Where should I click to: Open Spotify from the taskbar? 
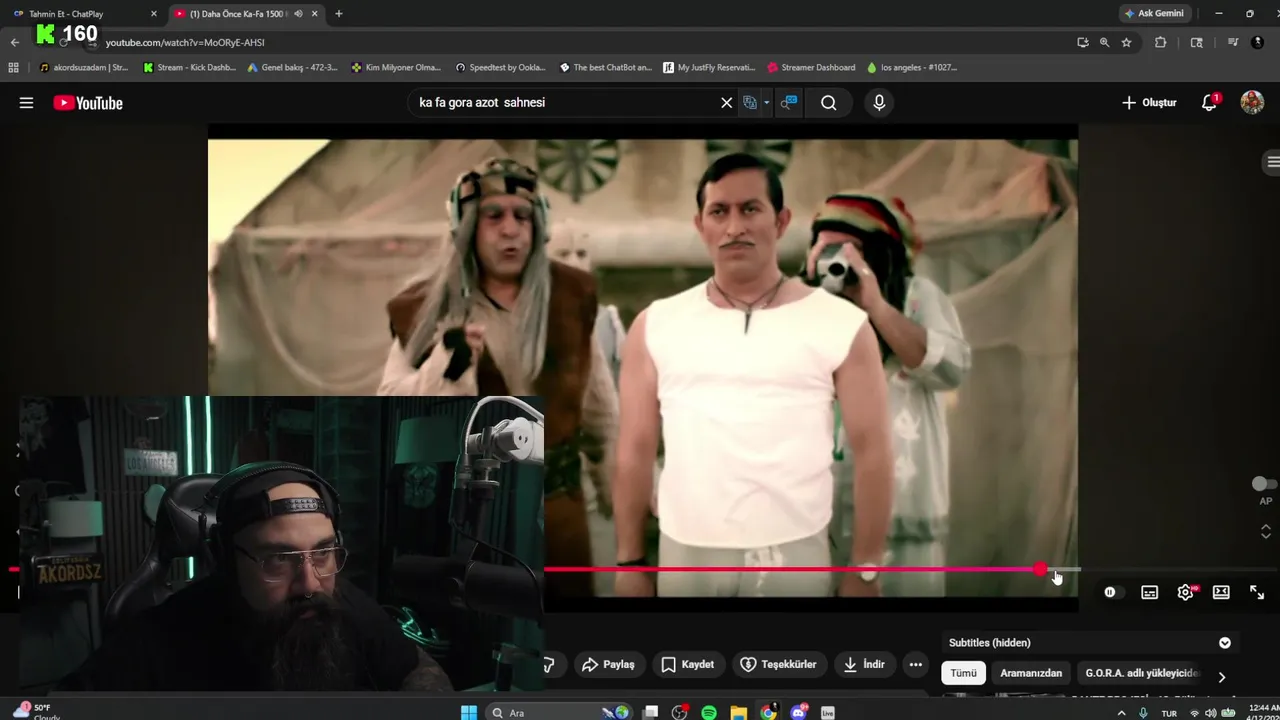click(709, 712)
